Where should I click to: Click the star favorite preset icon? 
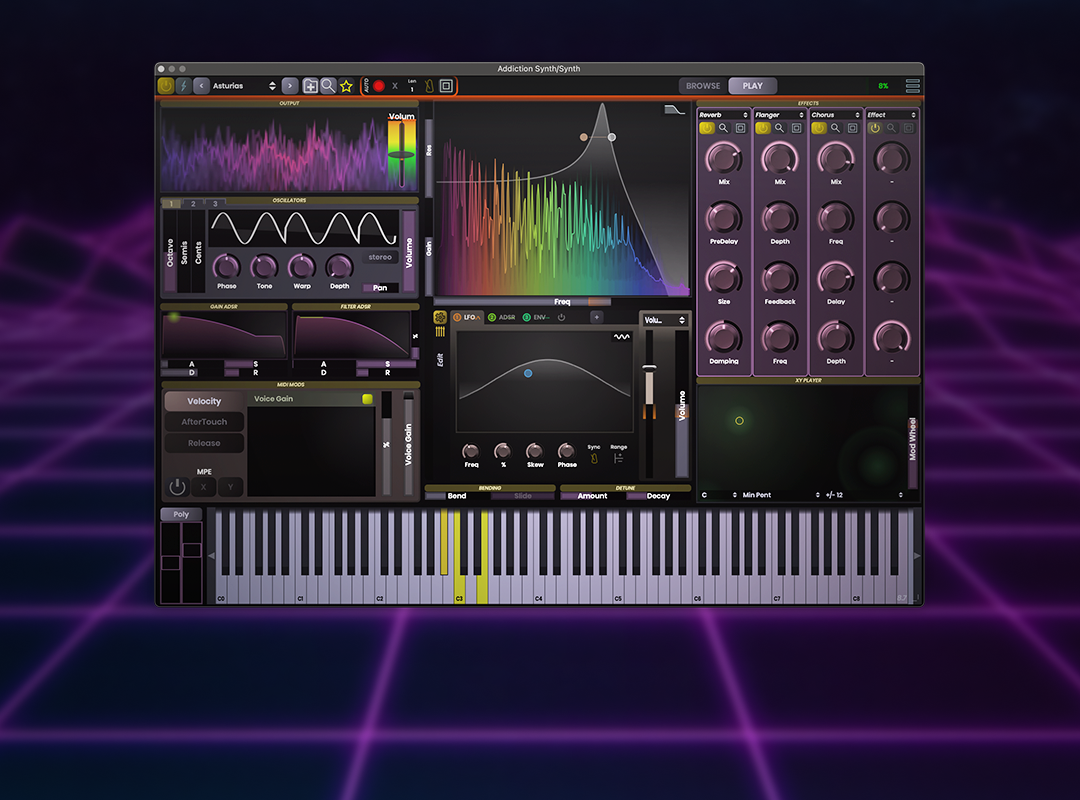tap(346, 86)
